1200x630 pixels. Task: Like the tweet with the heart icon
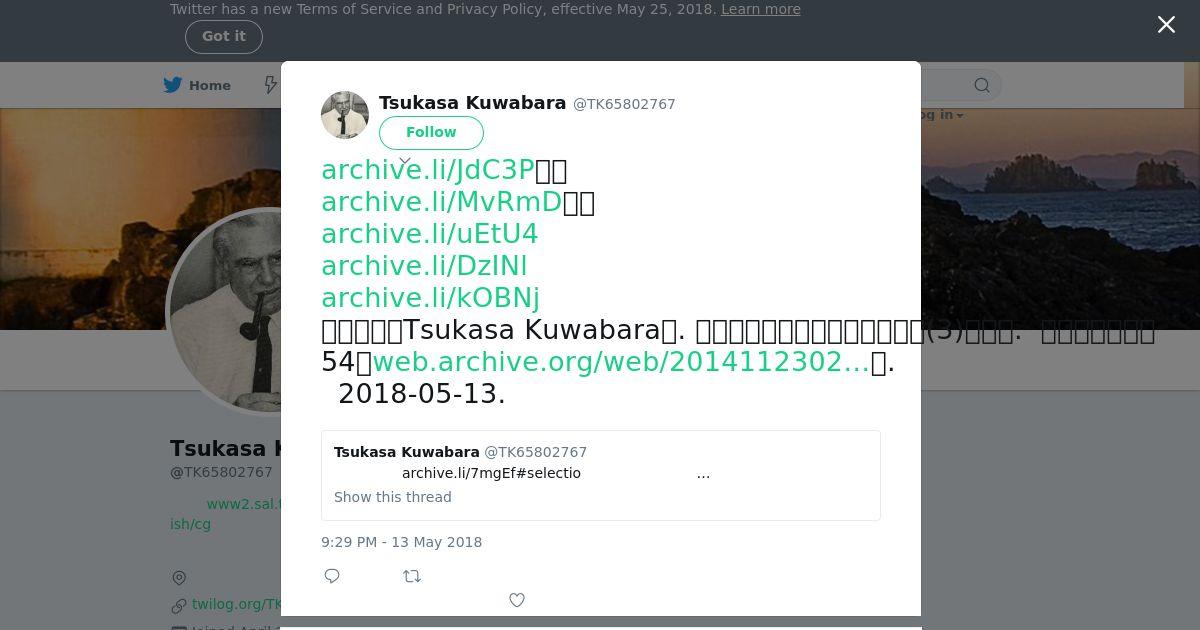[x=517, y=600]
